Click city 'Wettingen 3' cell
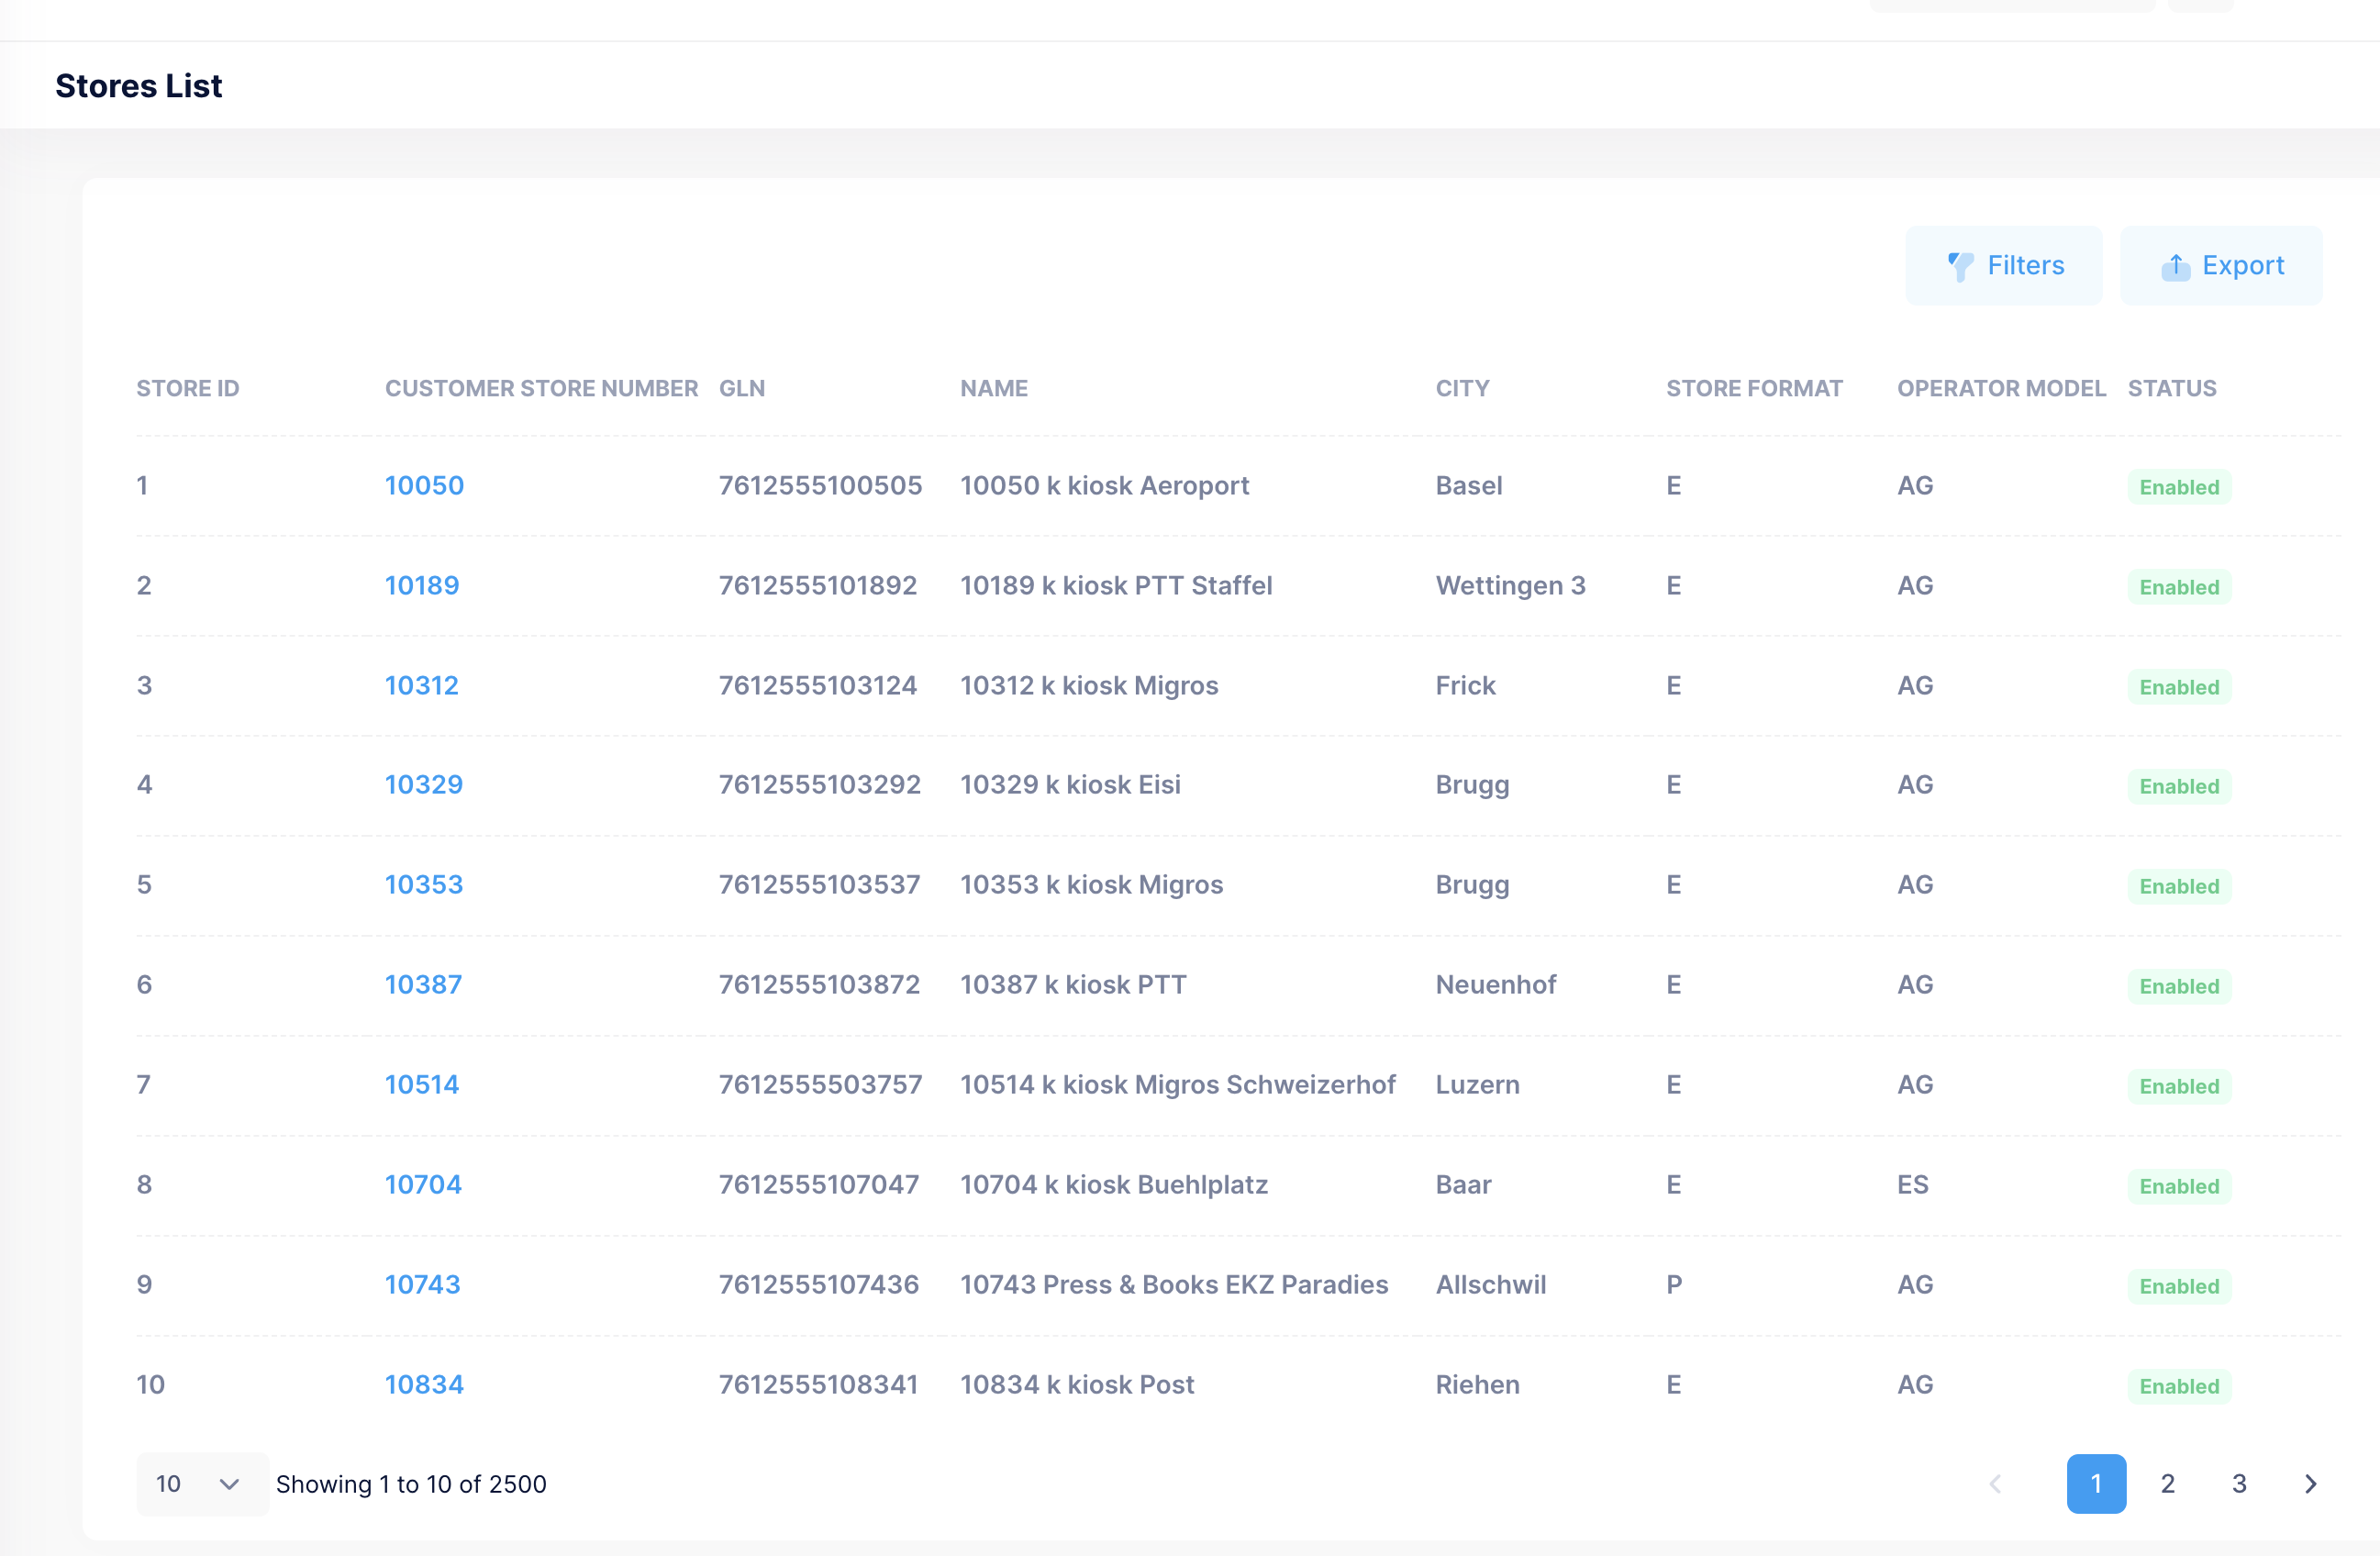Screen dimensions: 2380x1556 coord(1510,586)
